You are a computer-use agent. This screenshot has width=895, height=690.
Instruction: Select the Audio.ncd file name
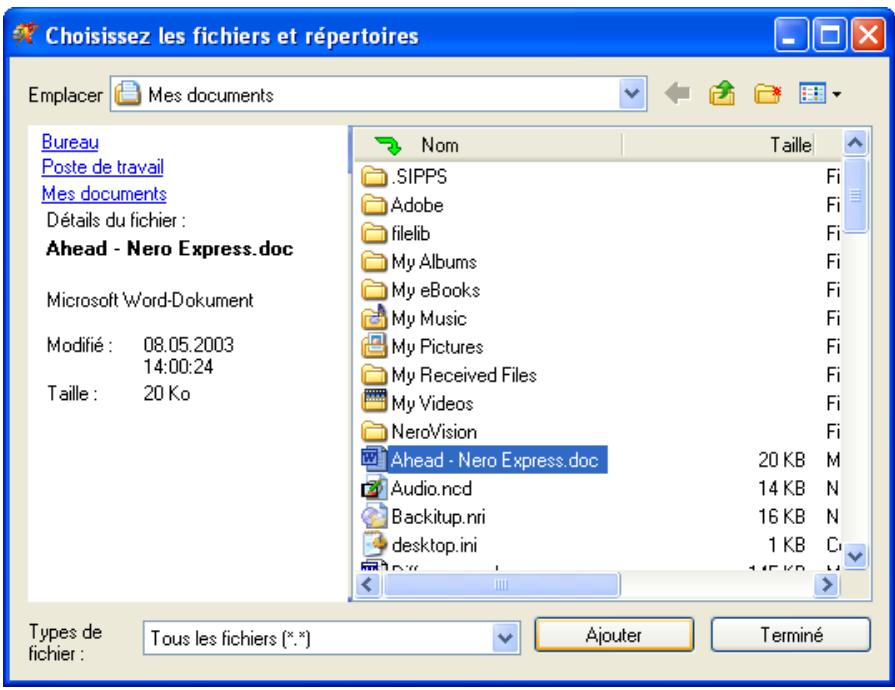432,488
